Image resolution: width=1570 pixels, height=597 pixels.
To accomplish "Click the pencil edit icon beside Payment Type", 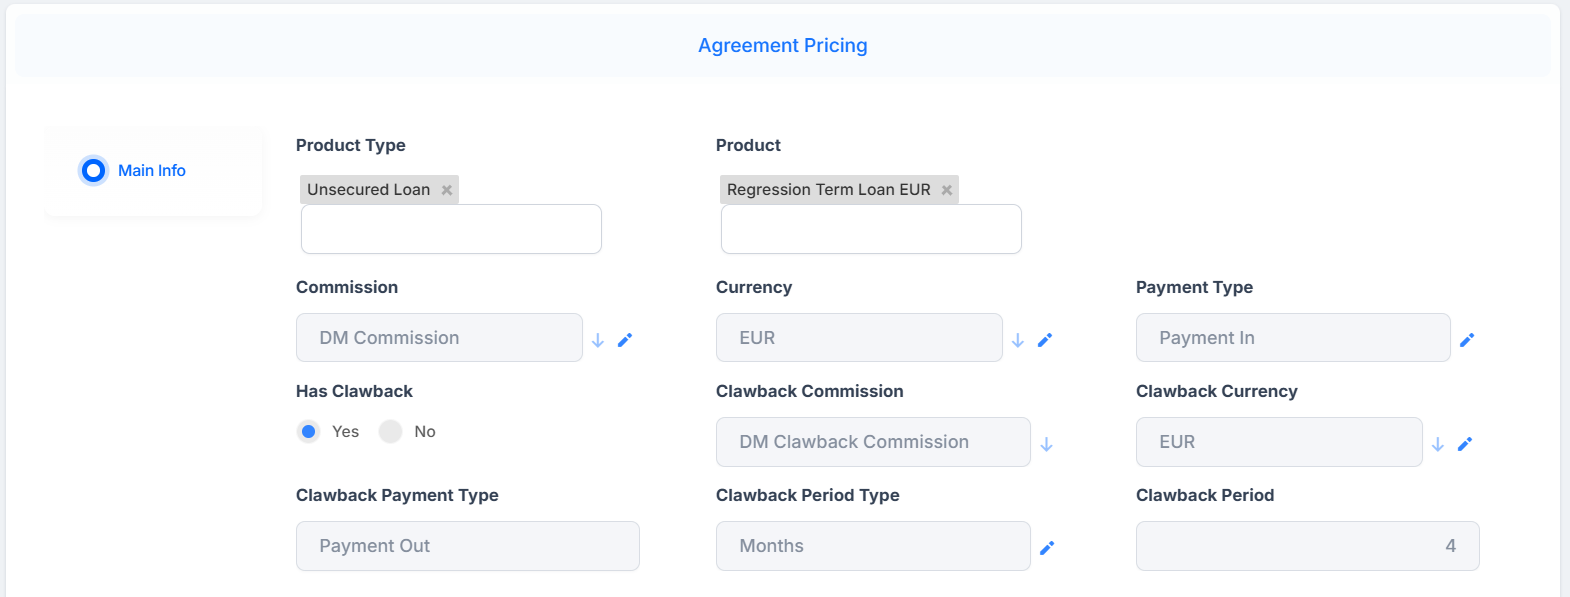I will [1467, 340].
